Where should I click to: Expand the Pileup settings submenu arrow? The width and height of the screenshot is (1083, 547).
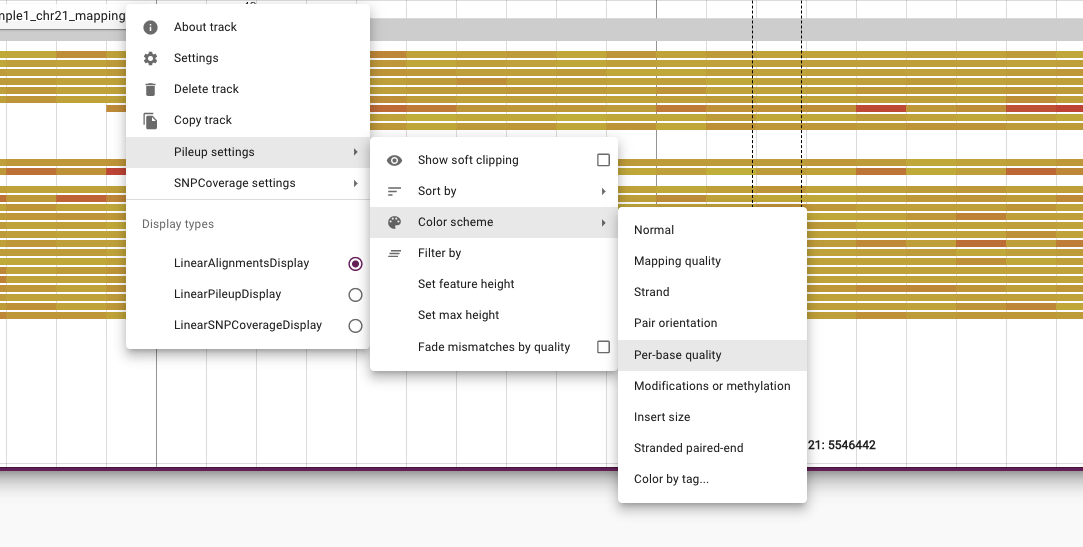point(355,152)
